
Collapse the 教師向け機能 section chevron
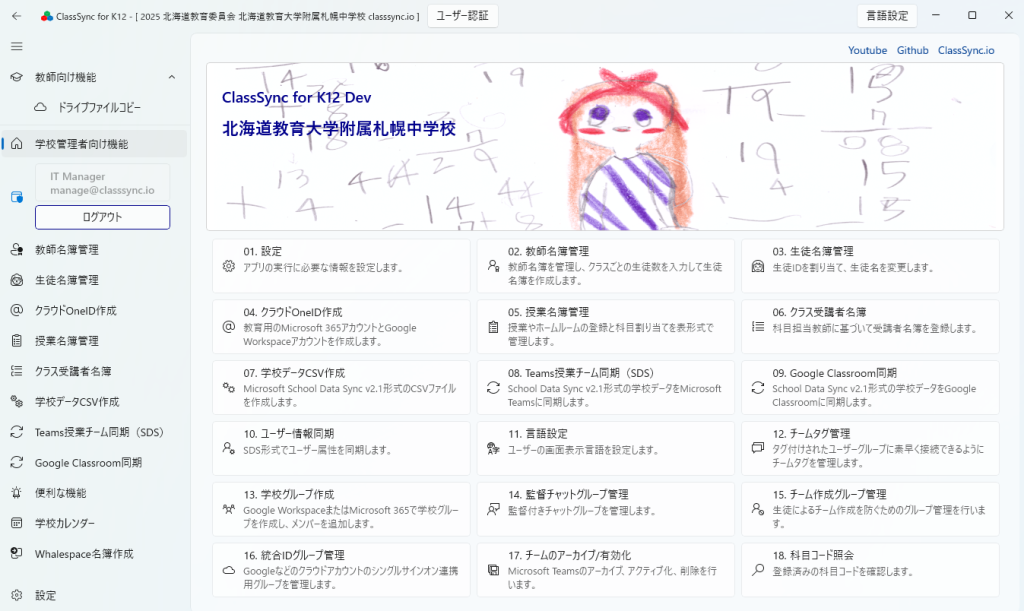click(171, 77)
